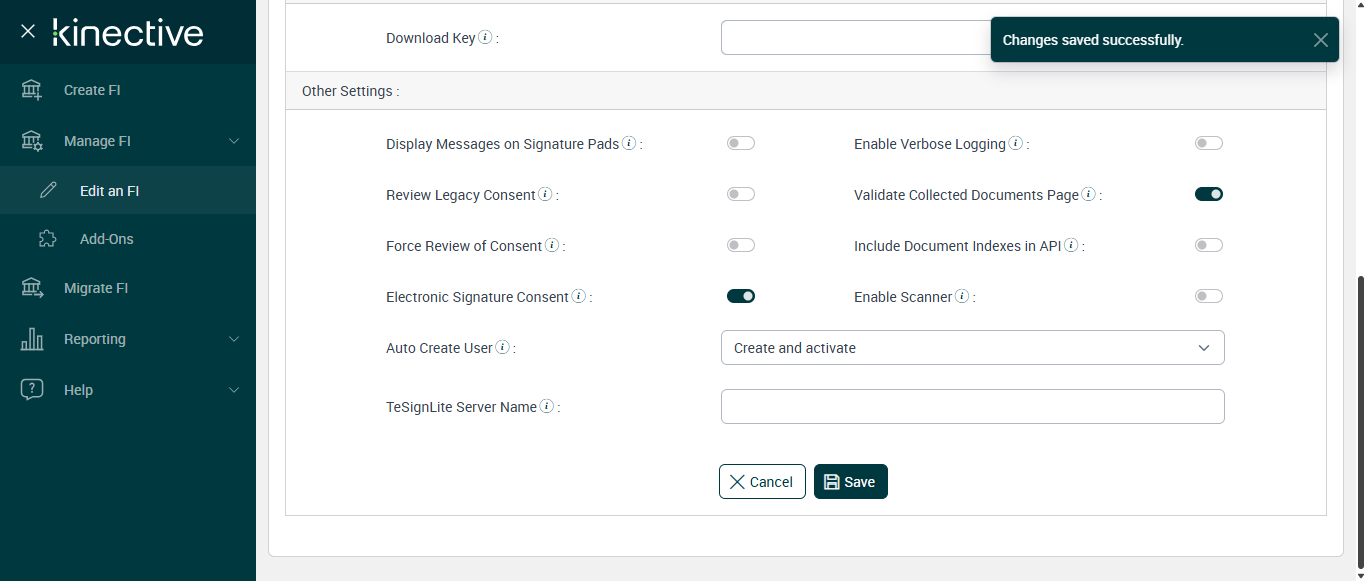Enable Verbose Logging switch

(1209, 143)
